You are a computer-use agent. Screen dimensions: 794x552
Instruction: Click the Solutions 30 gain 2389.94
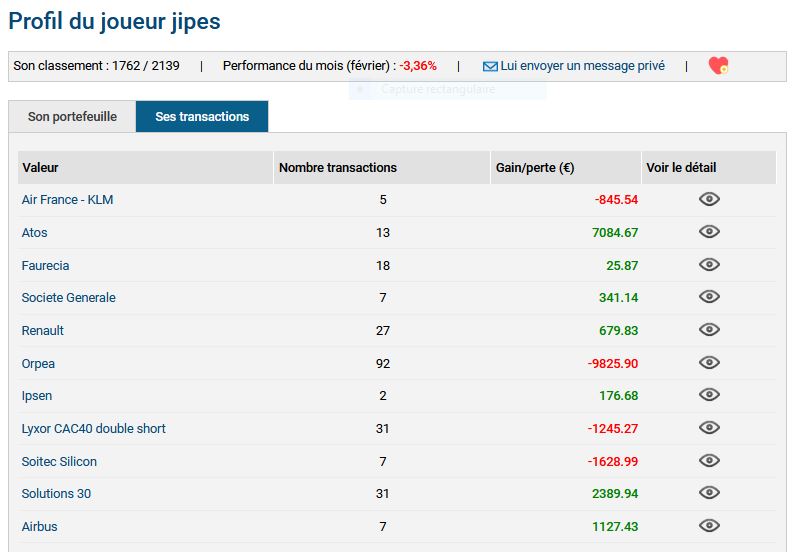[615, 493]
